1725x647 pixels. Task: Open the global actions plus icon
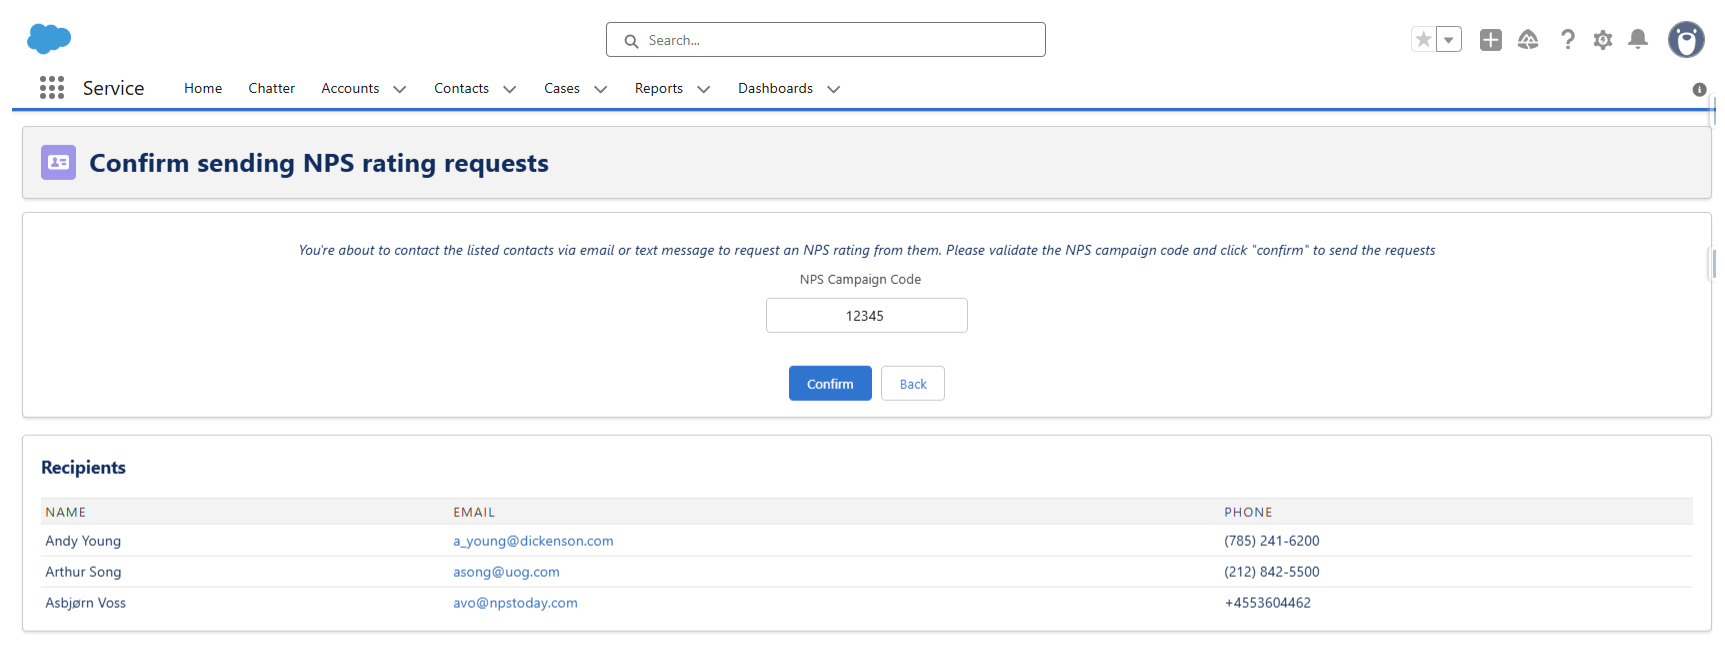(x=1490, y=40)
